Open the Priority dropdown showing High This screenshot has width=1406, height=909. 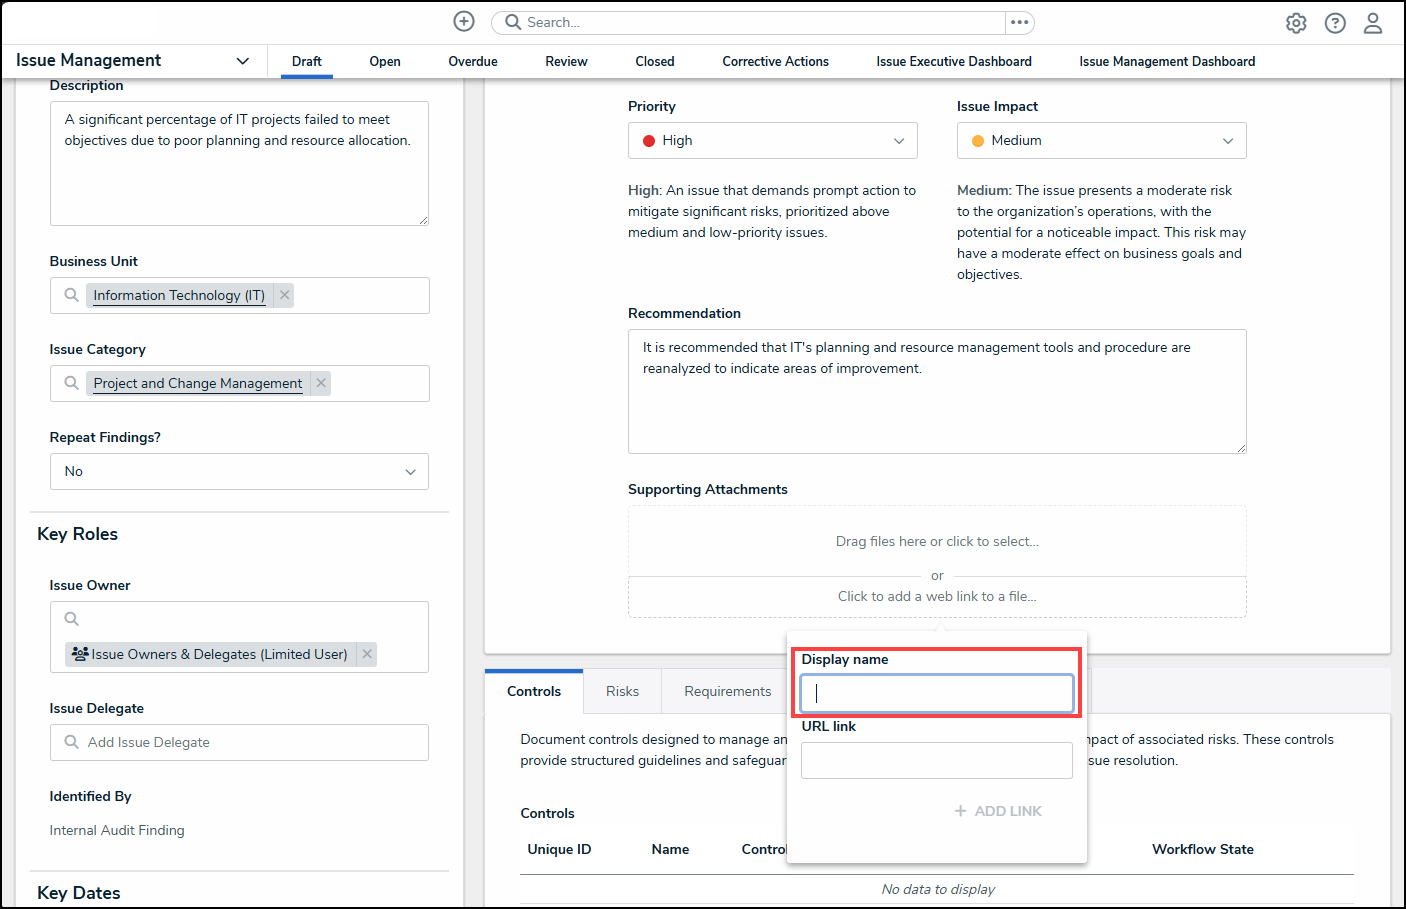[772, 141]
